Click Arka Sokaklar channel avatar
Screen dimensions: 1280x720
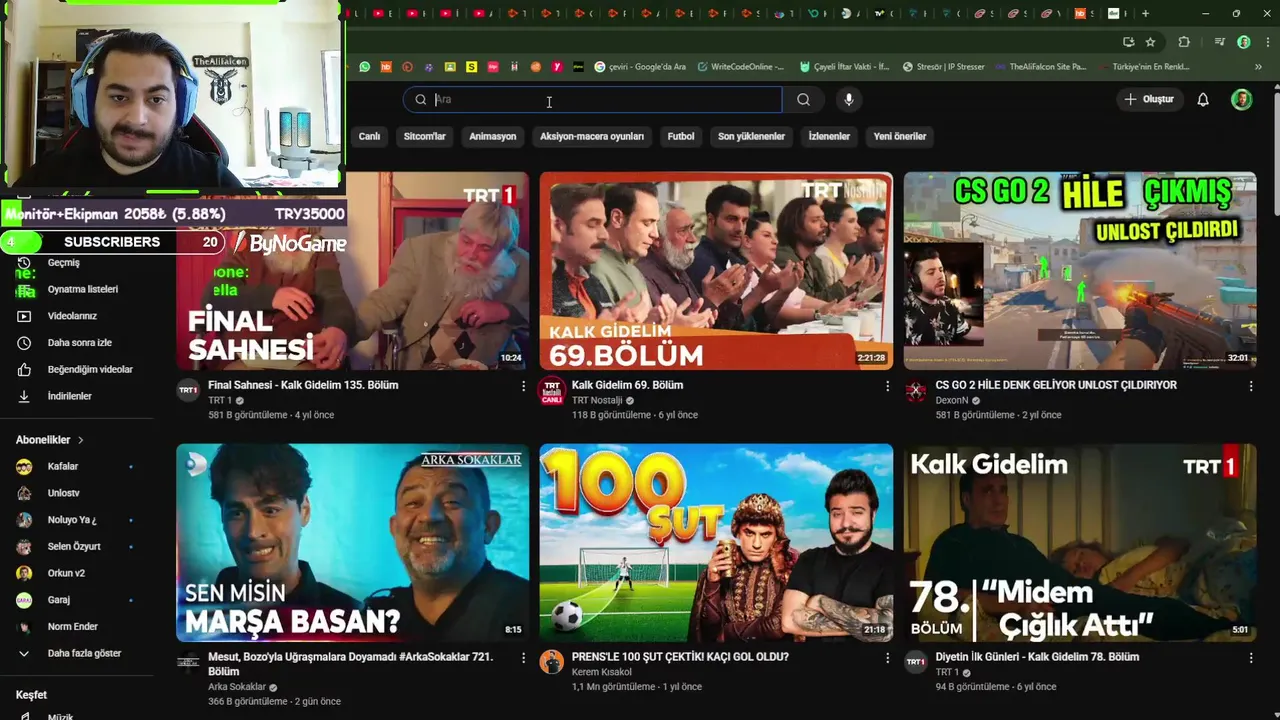coord(188,663)
